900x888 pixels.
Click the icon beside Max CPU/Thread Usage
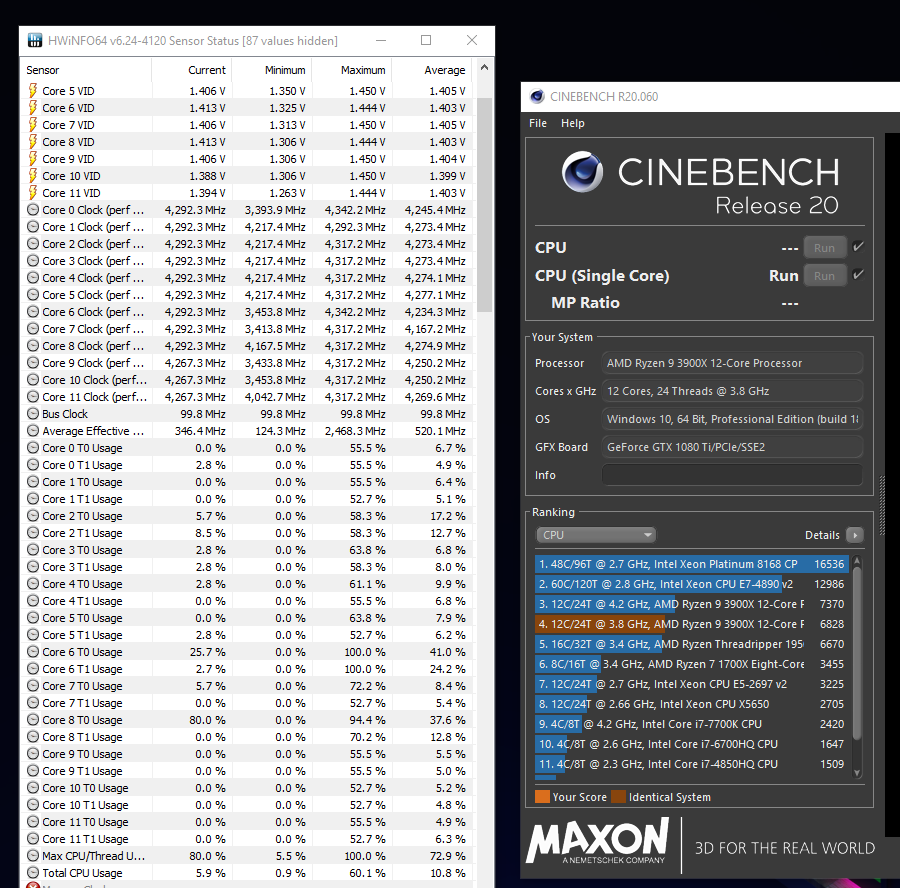tap(33, 856)
